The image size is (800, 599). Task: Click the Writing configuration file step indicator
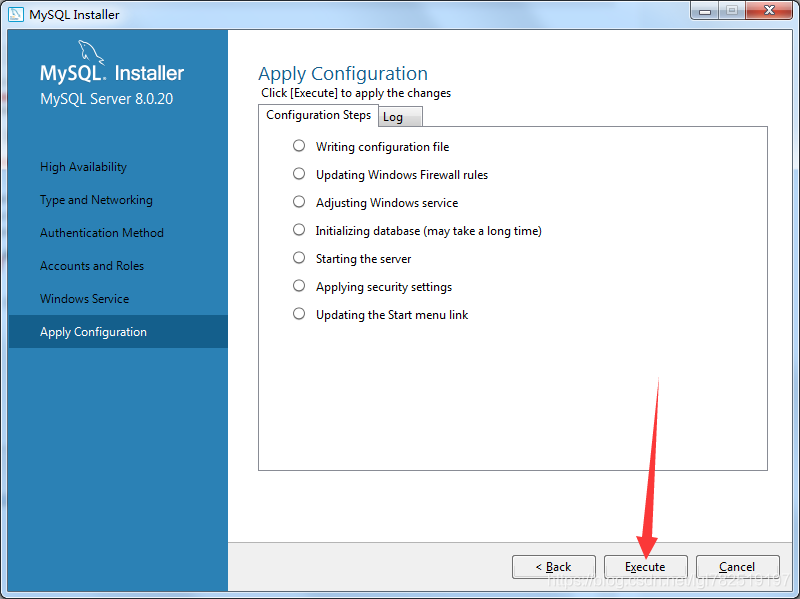(299, 146)
